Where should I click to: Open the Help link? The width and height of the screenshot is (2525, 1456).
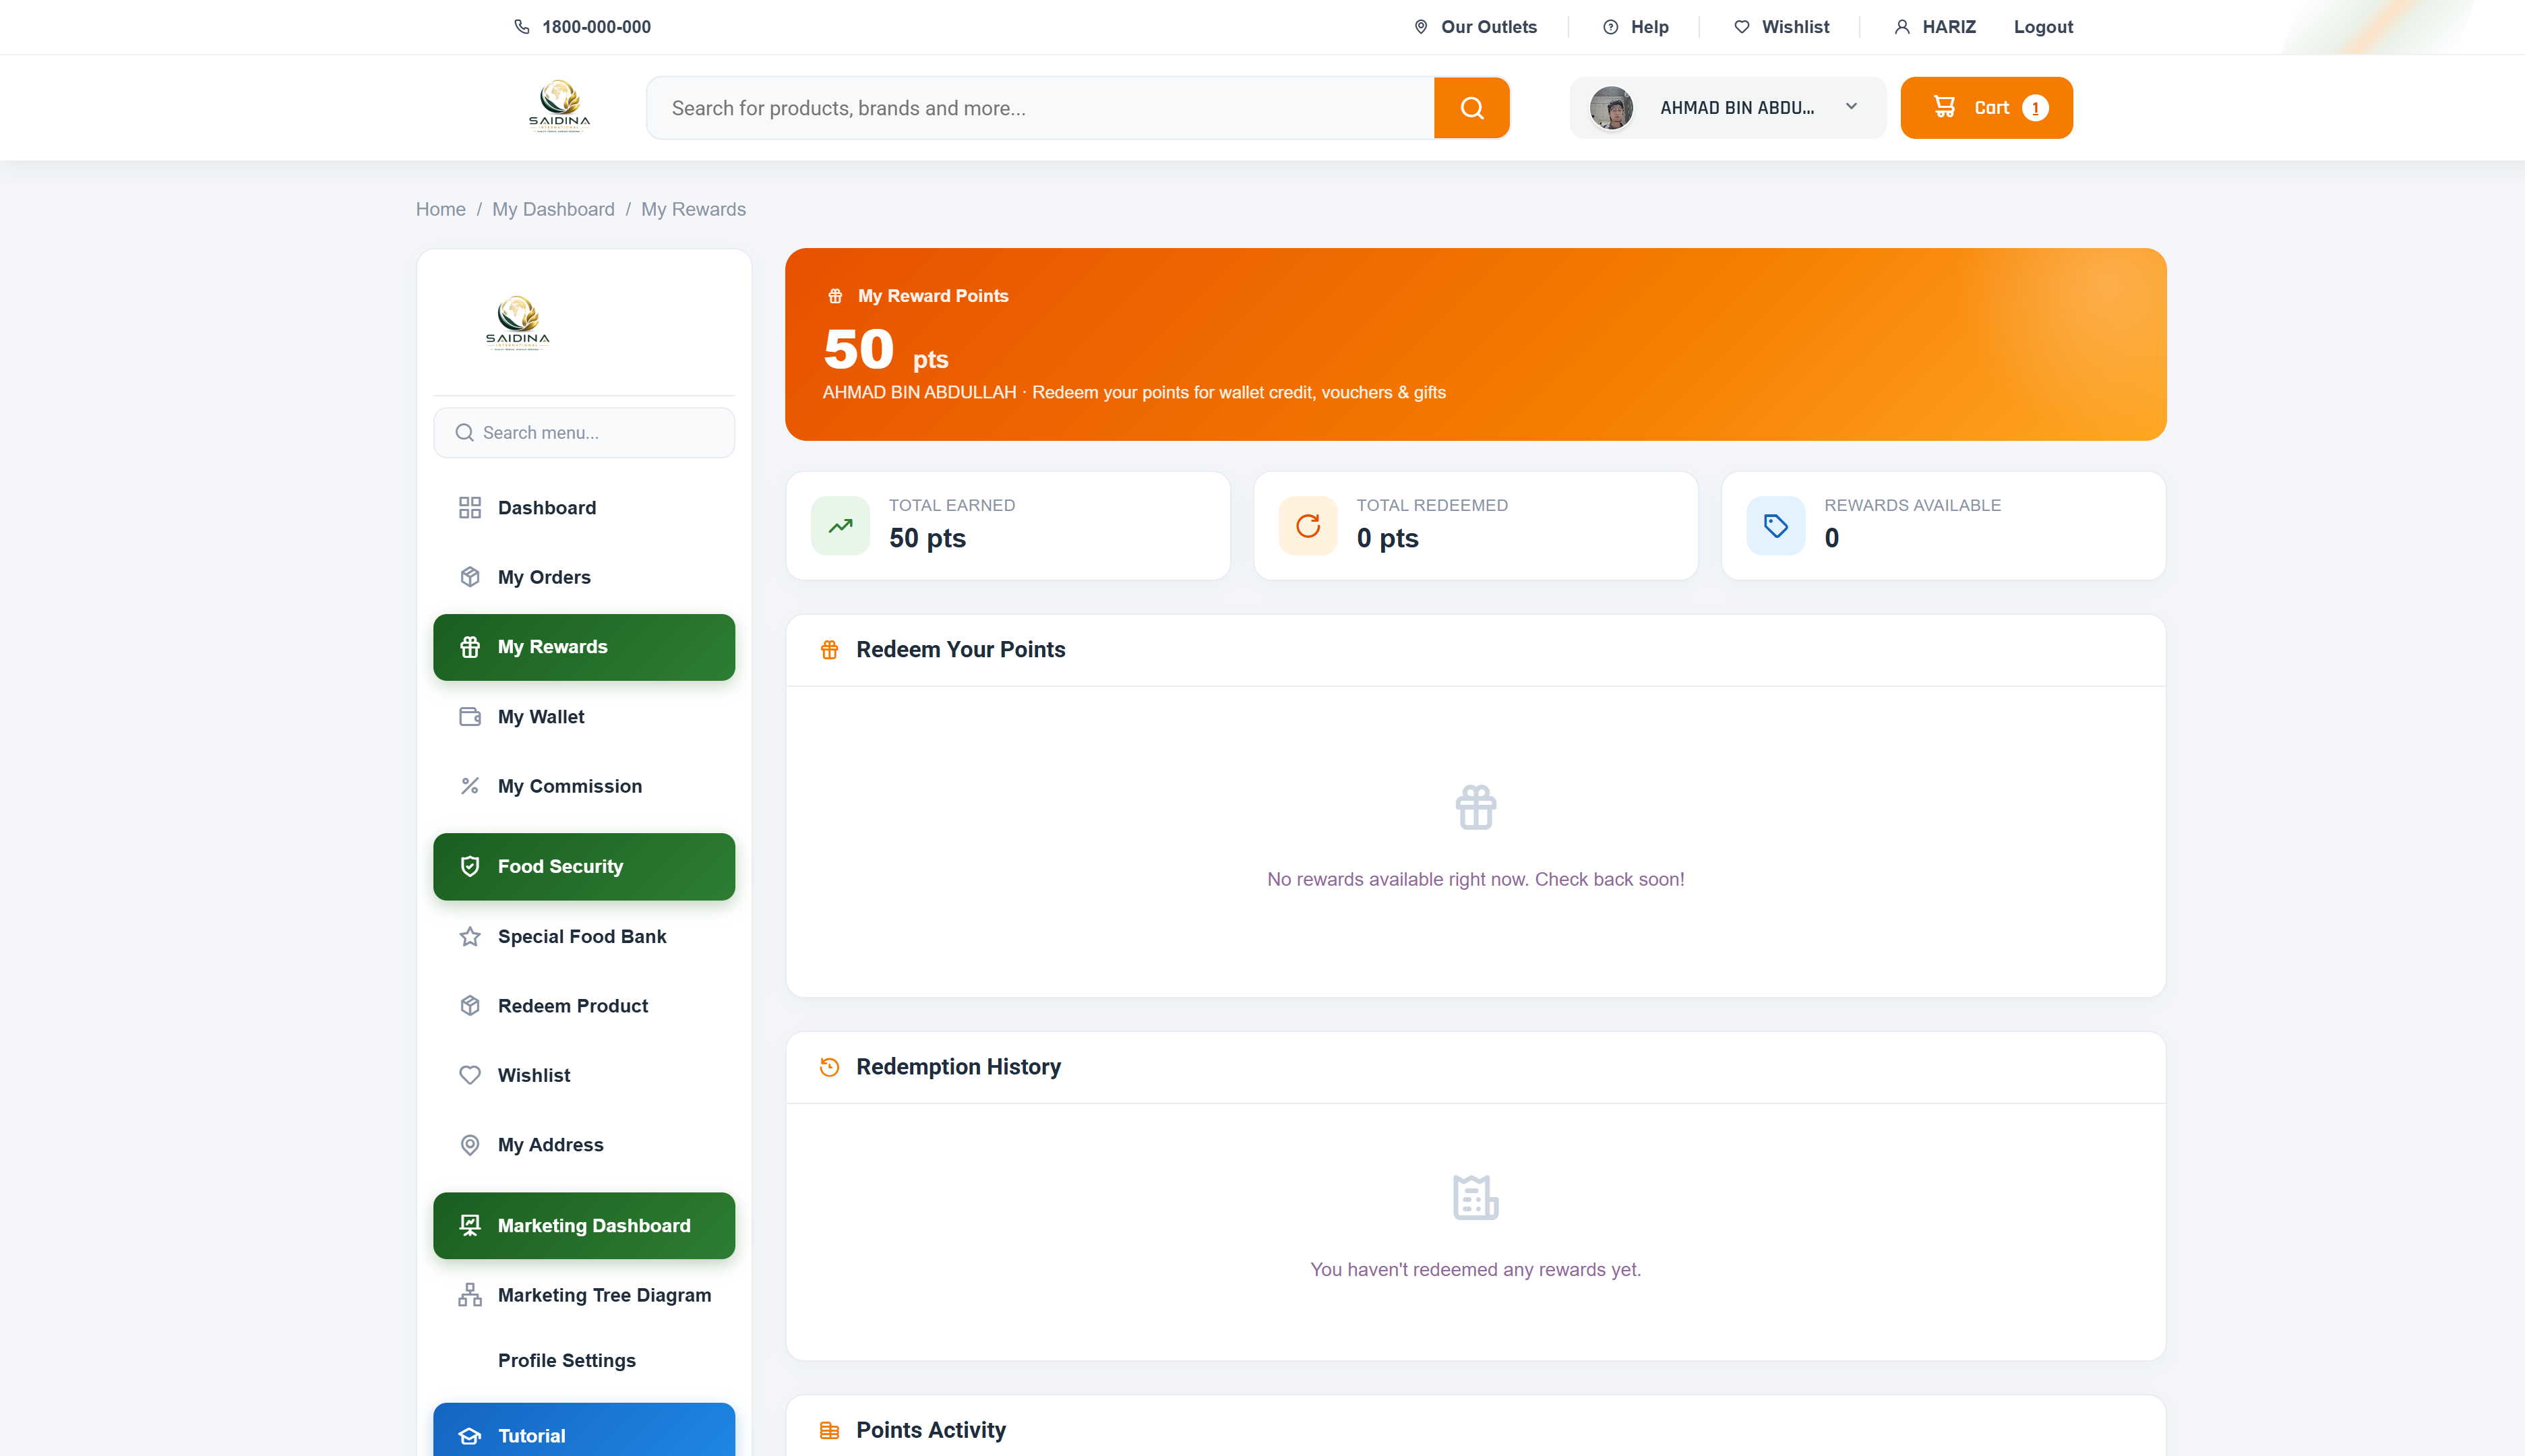point(1635,27)
